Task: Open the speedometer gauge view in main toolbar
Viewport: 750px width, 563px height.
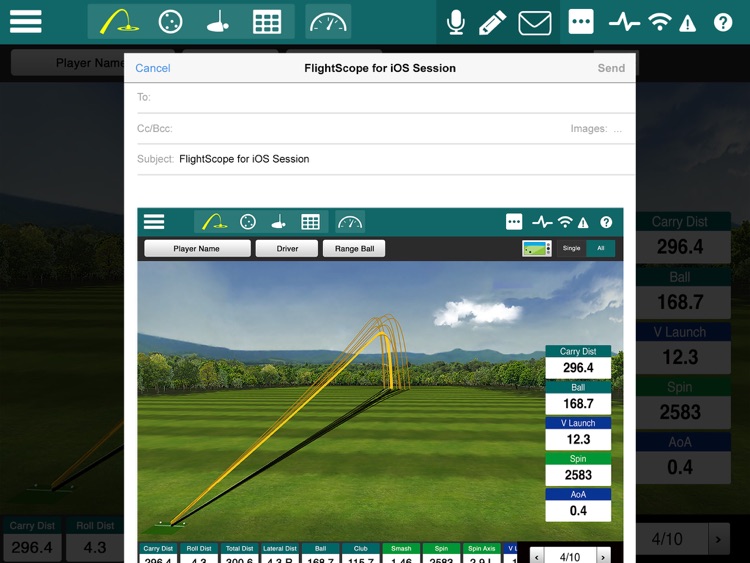Action: [x=328, y=22]
